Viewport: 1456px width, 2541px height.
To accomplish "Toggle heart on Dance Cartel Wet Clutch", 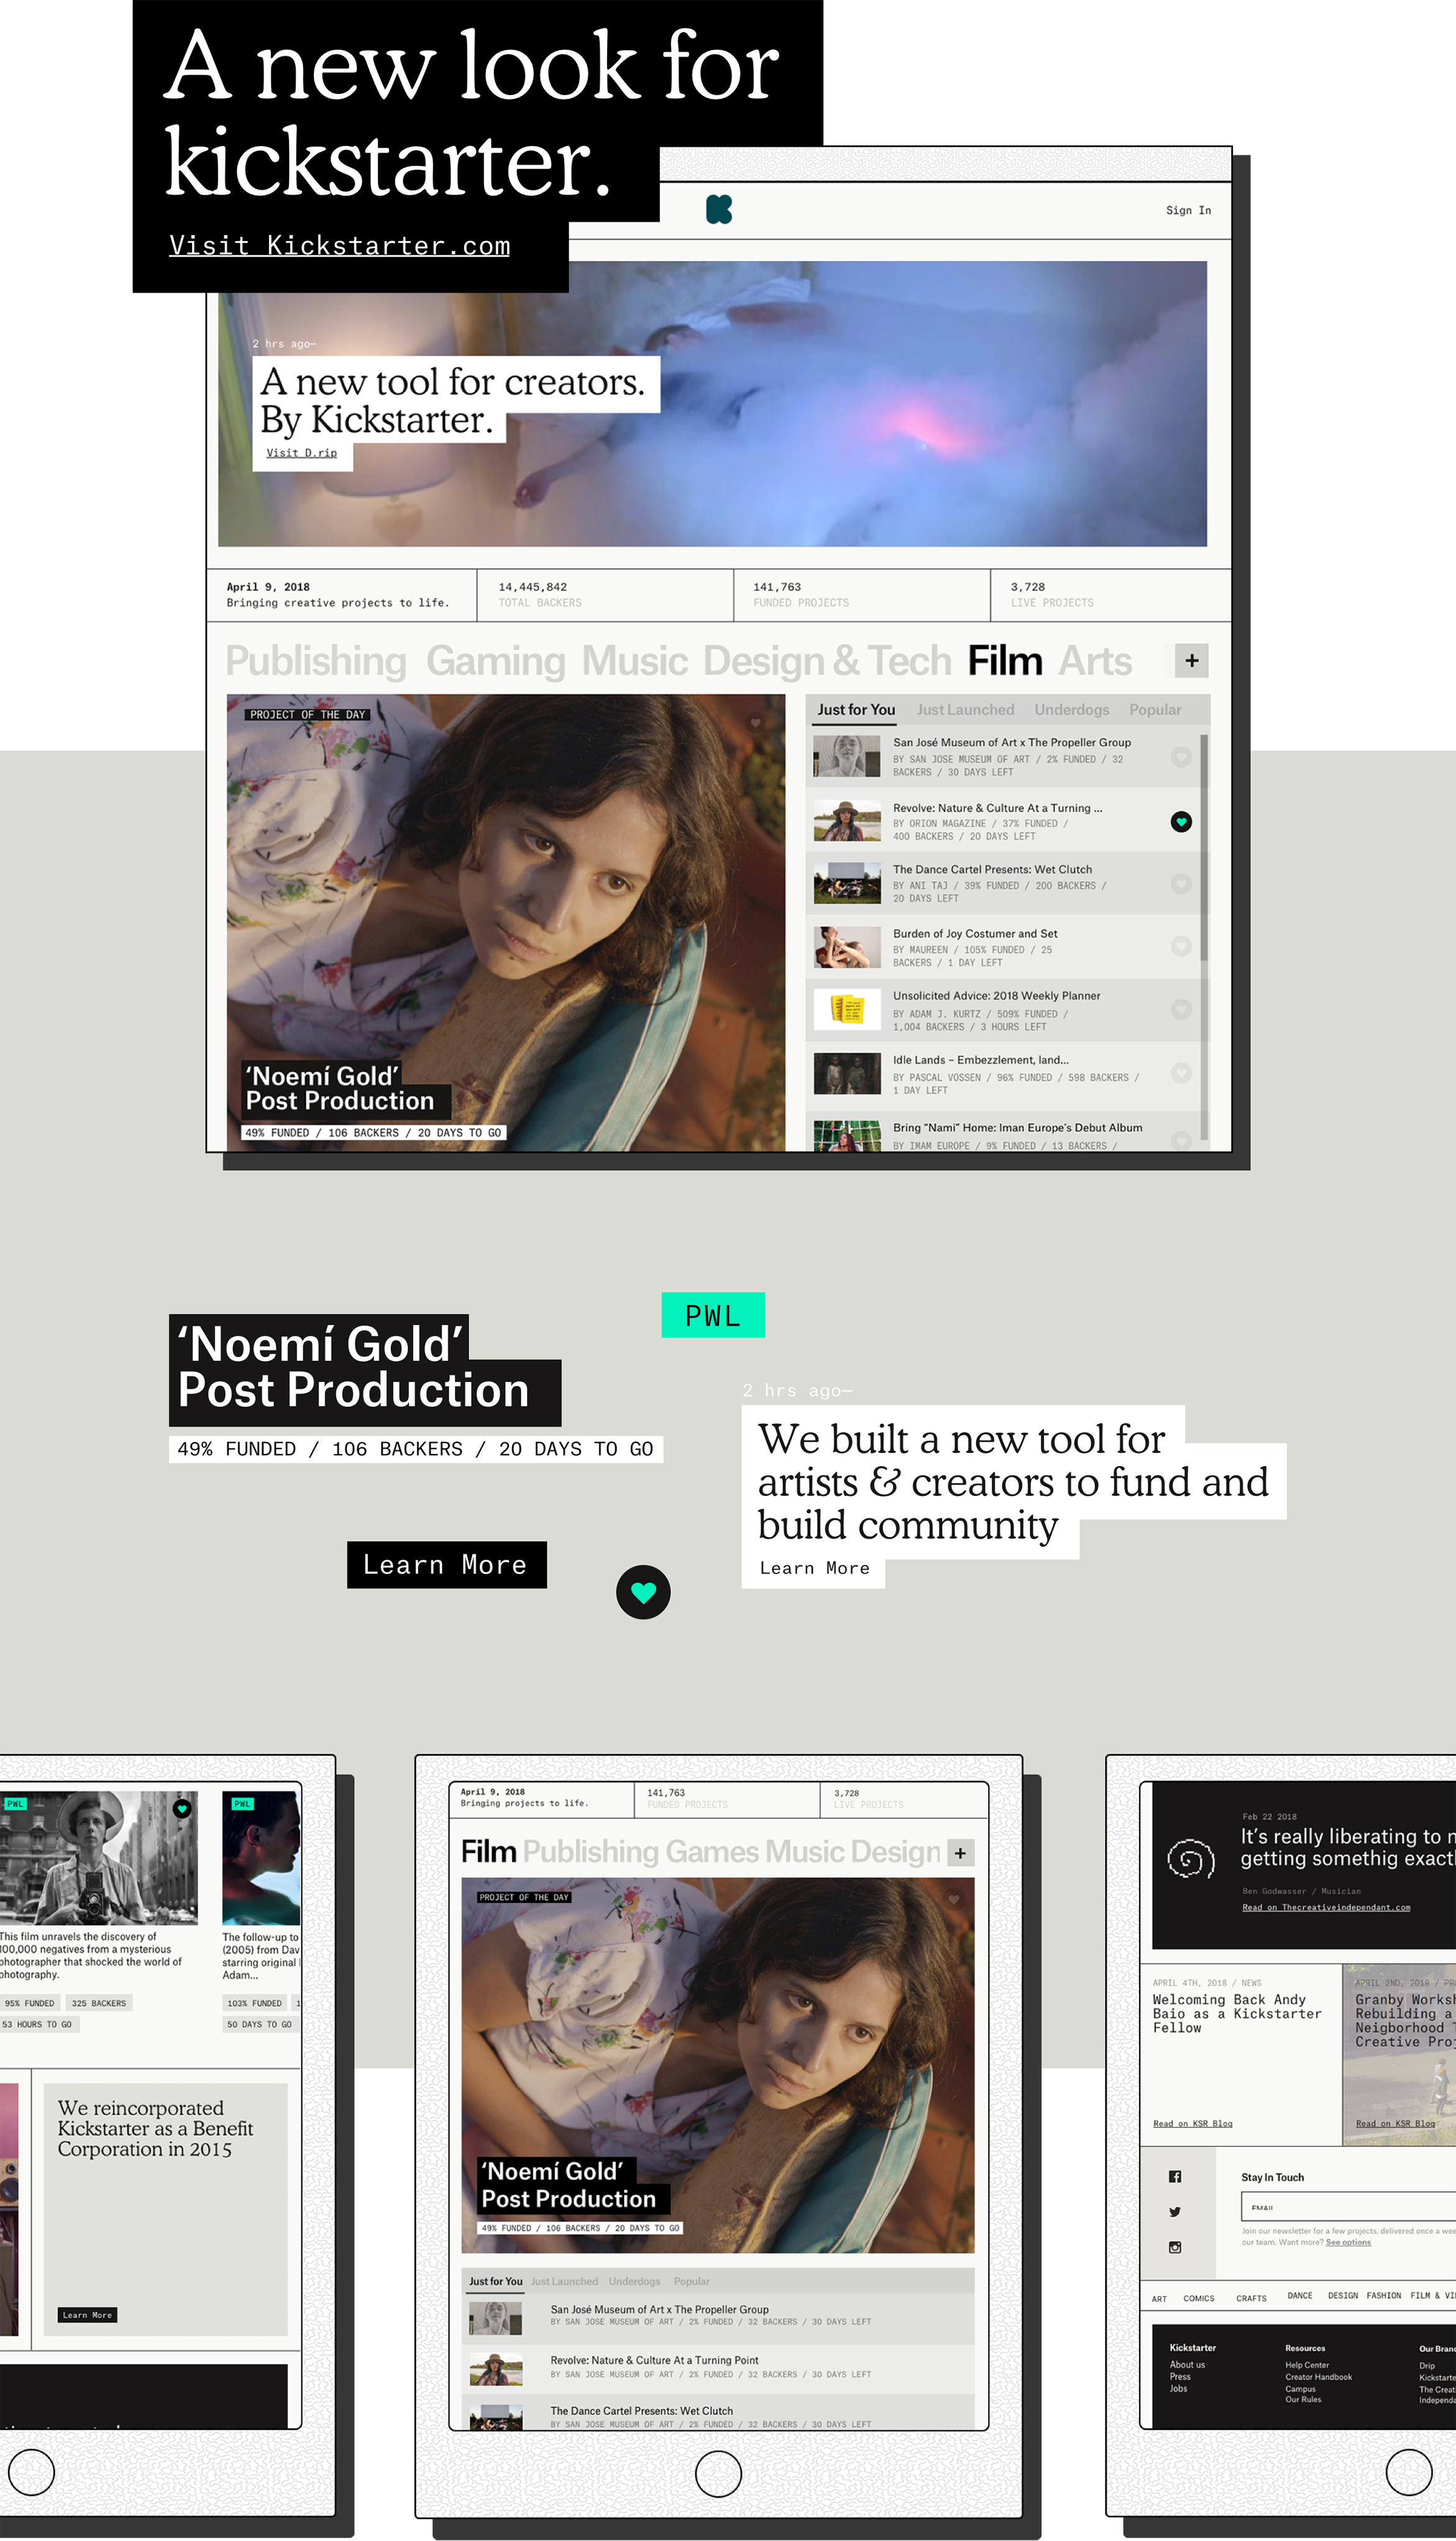I will [x=1181, y=884].
